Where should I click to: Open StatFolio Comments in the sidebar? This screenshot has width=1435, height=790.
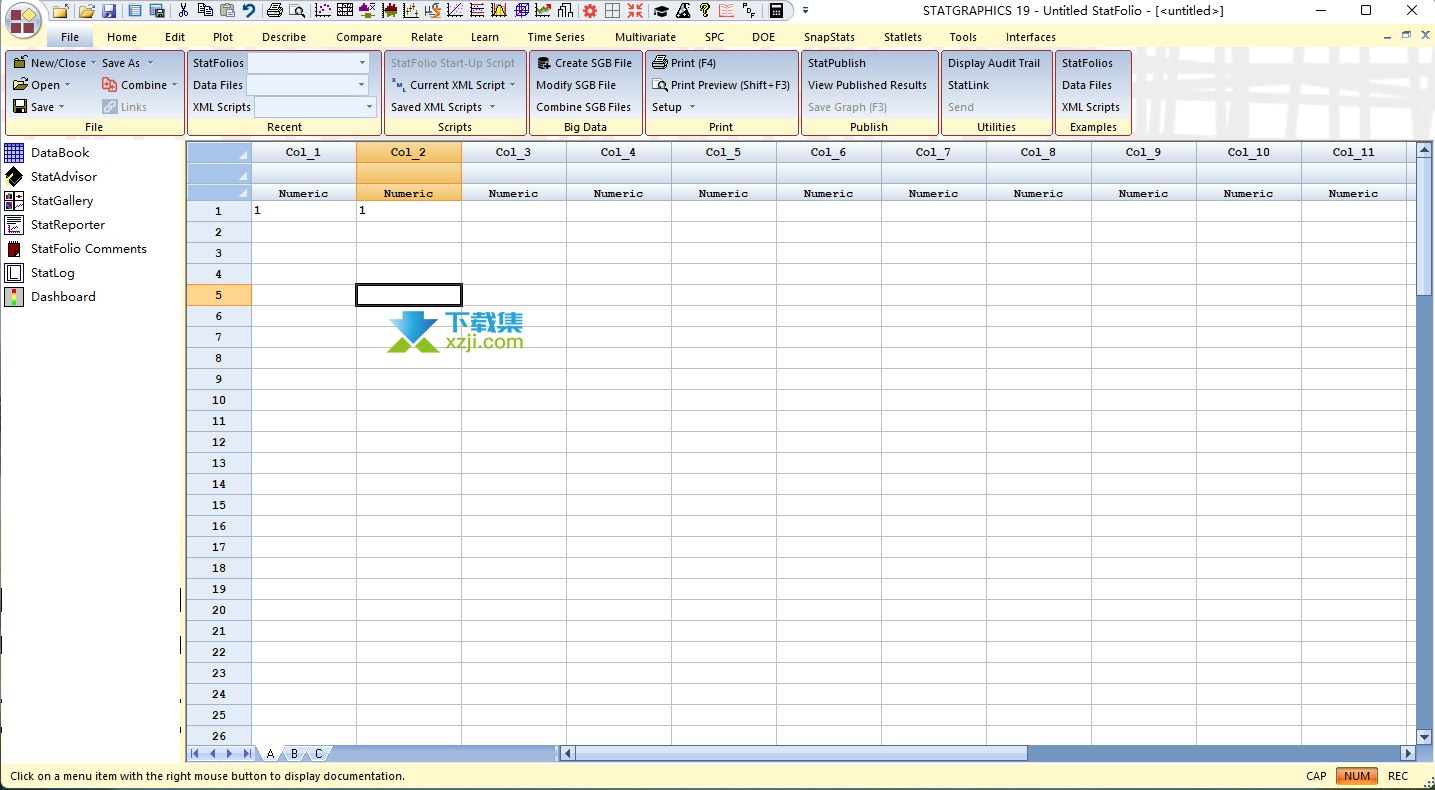point(89,249)
